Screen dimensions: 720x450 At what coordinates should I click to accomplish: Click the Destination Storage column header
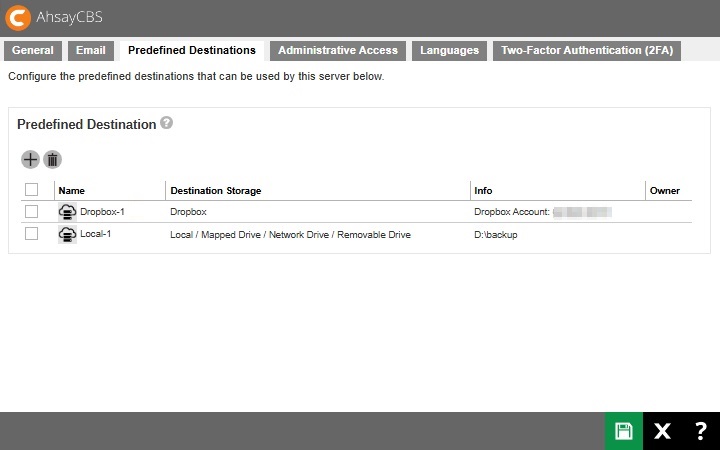point(216,190)
